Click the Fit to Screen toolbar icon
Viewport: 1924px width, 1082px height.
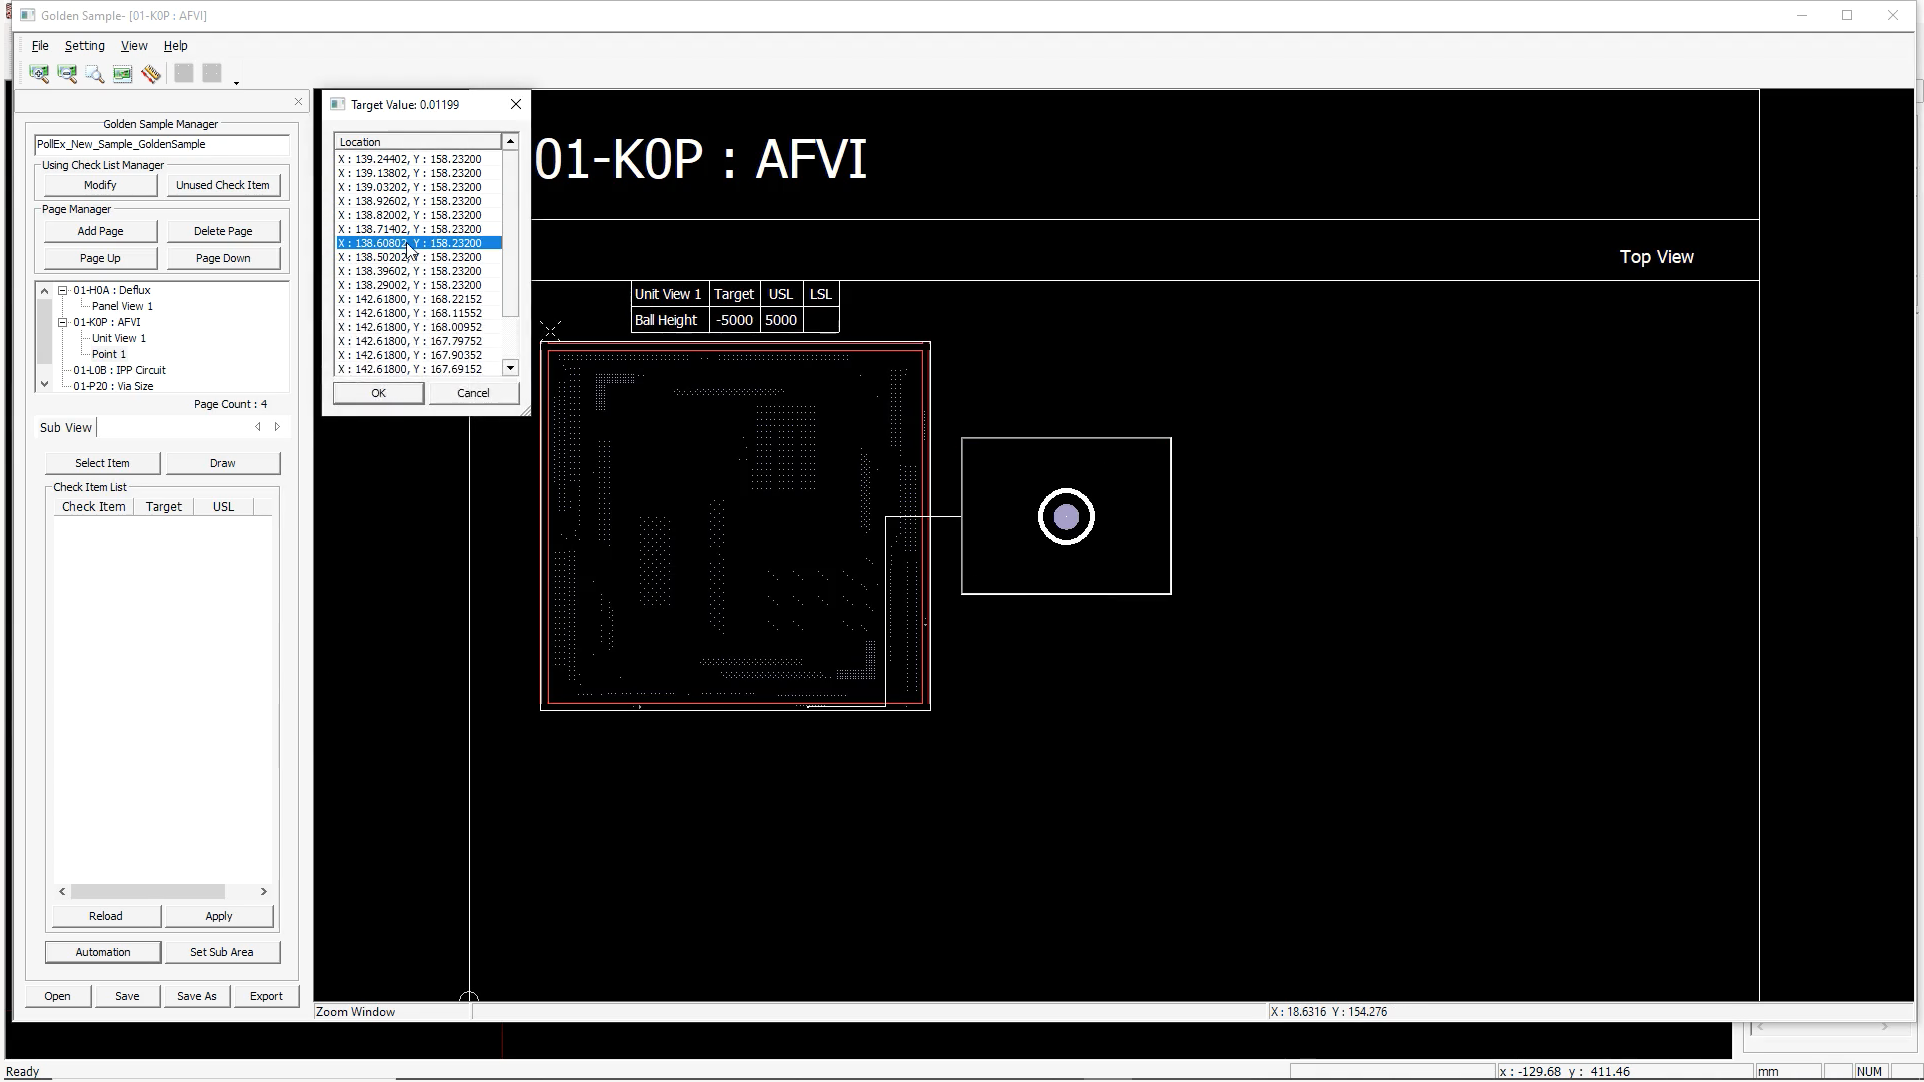(x=122, y=74)
